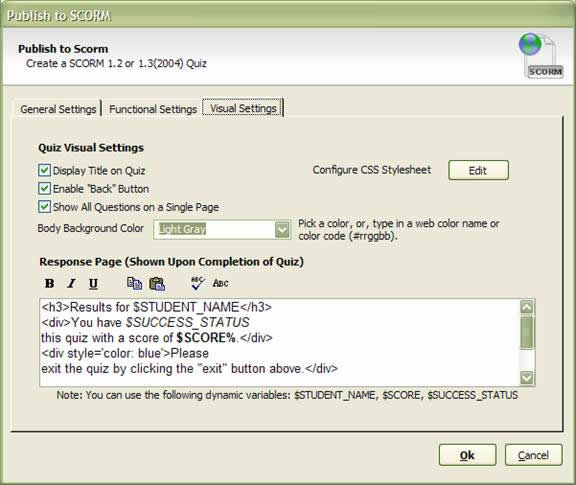
Task: Confirm the dialog with Ok
Action: [467, 455]
